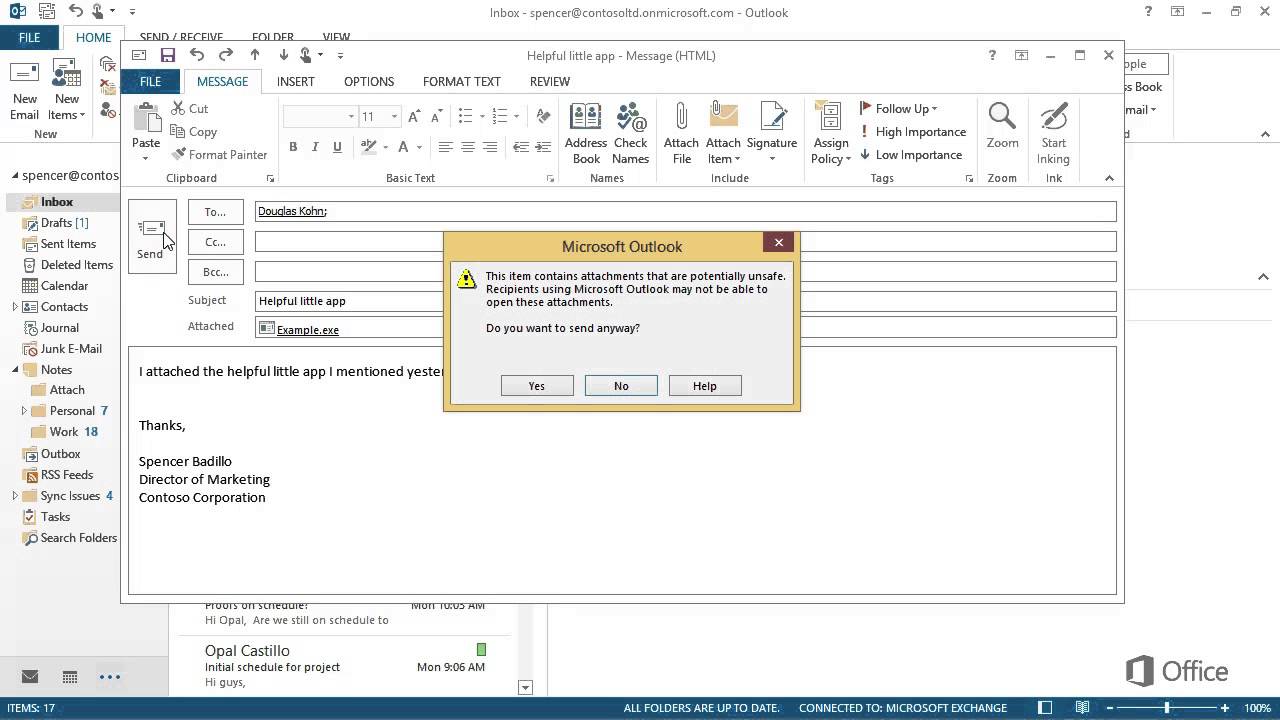Increase the paragraph indent
The image size is (1280, 720).
[545, 147]
